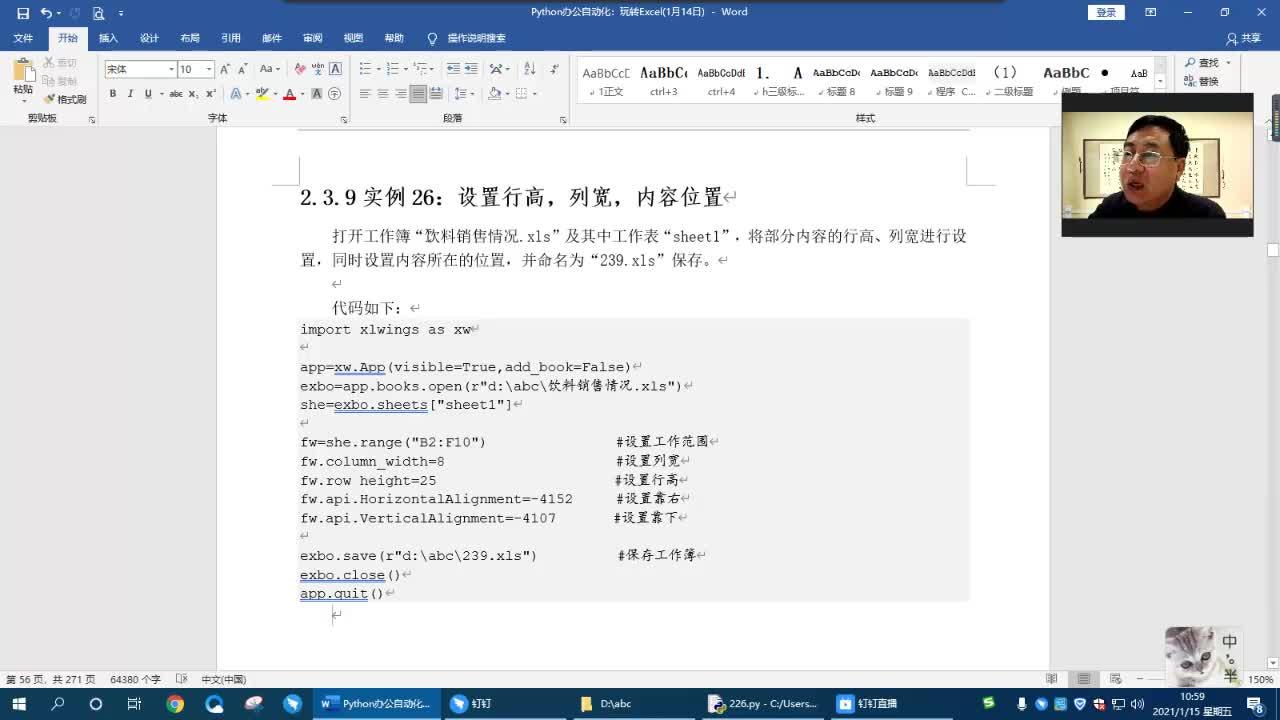This screenshot has width=1280, height=720.
Task: Replace text using 替换
Action: [1201, 81]
